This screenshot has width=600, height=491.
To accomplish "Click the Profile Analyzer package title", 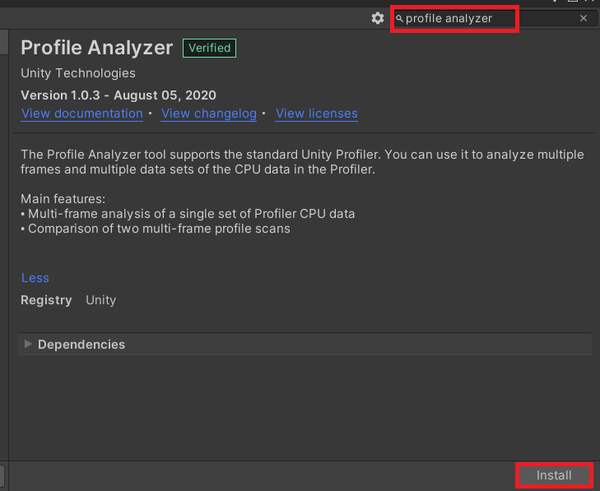I will pyautogui.click(x=96, y=47).
